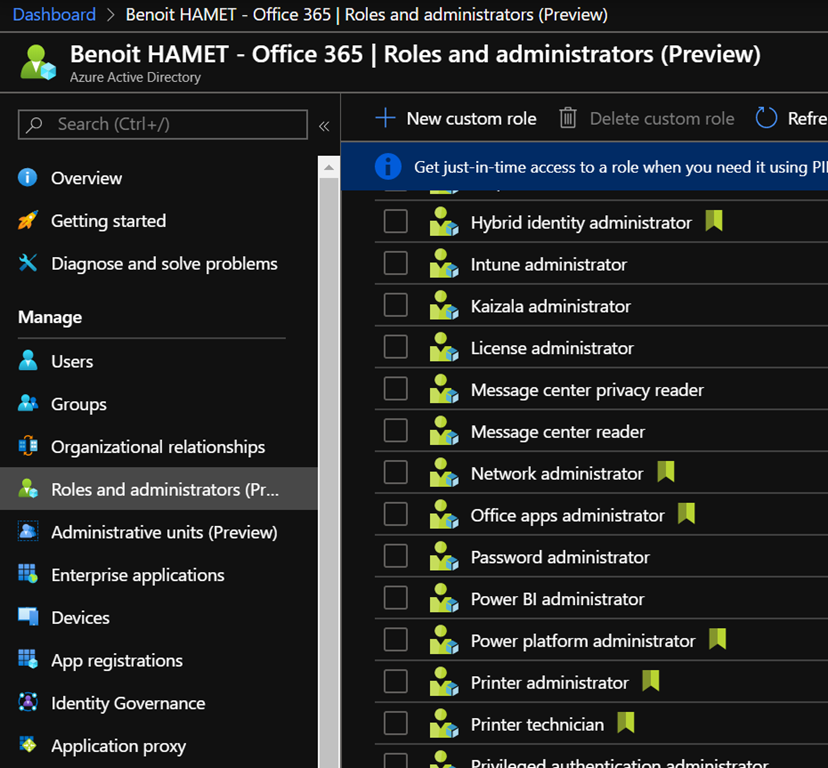
Task: Click the Identity Governance icon
Action: point(28,703)
